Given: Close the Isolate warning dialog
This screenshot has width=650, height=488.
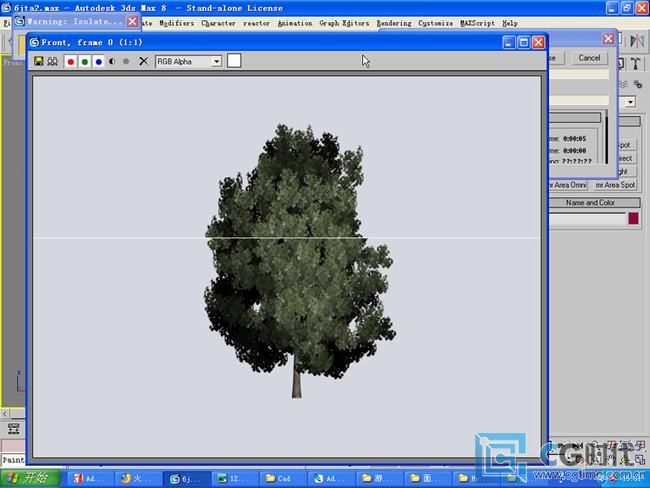Looking at the screenshot, I should 132,21.
